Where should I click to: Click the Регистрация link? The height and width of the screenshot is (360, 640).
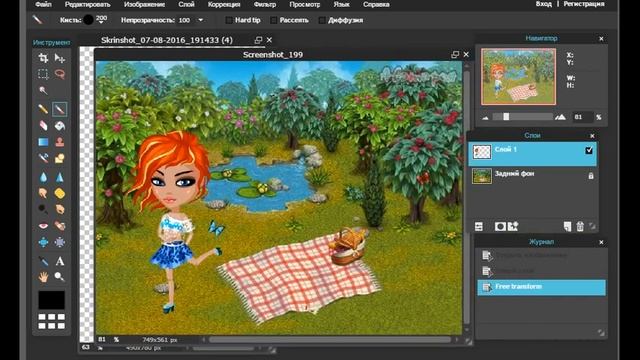pos(584,4)
